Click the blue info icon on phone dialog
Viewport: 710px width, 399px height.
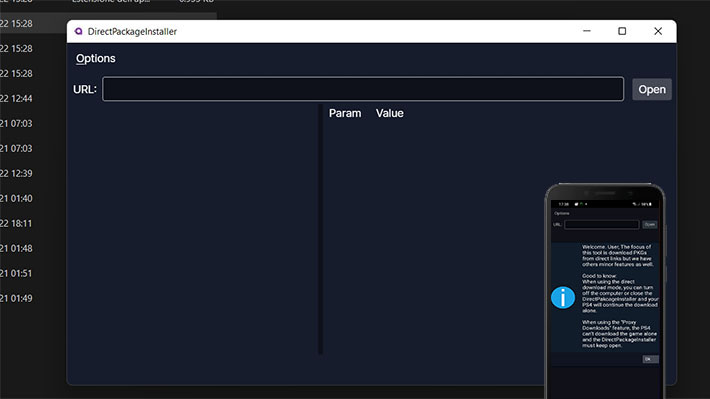(x=563, y=298)
